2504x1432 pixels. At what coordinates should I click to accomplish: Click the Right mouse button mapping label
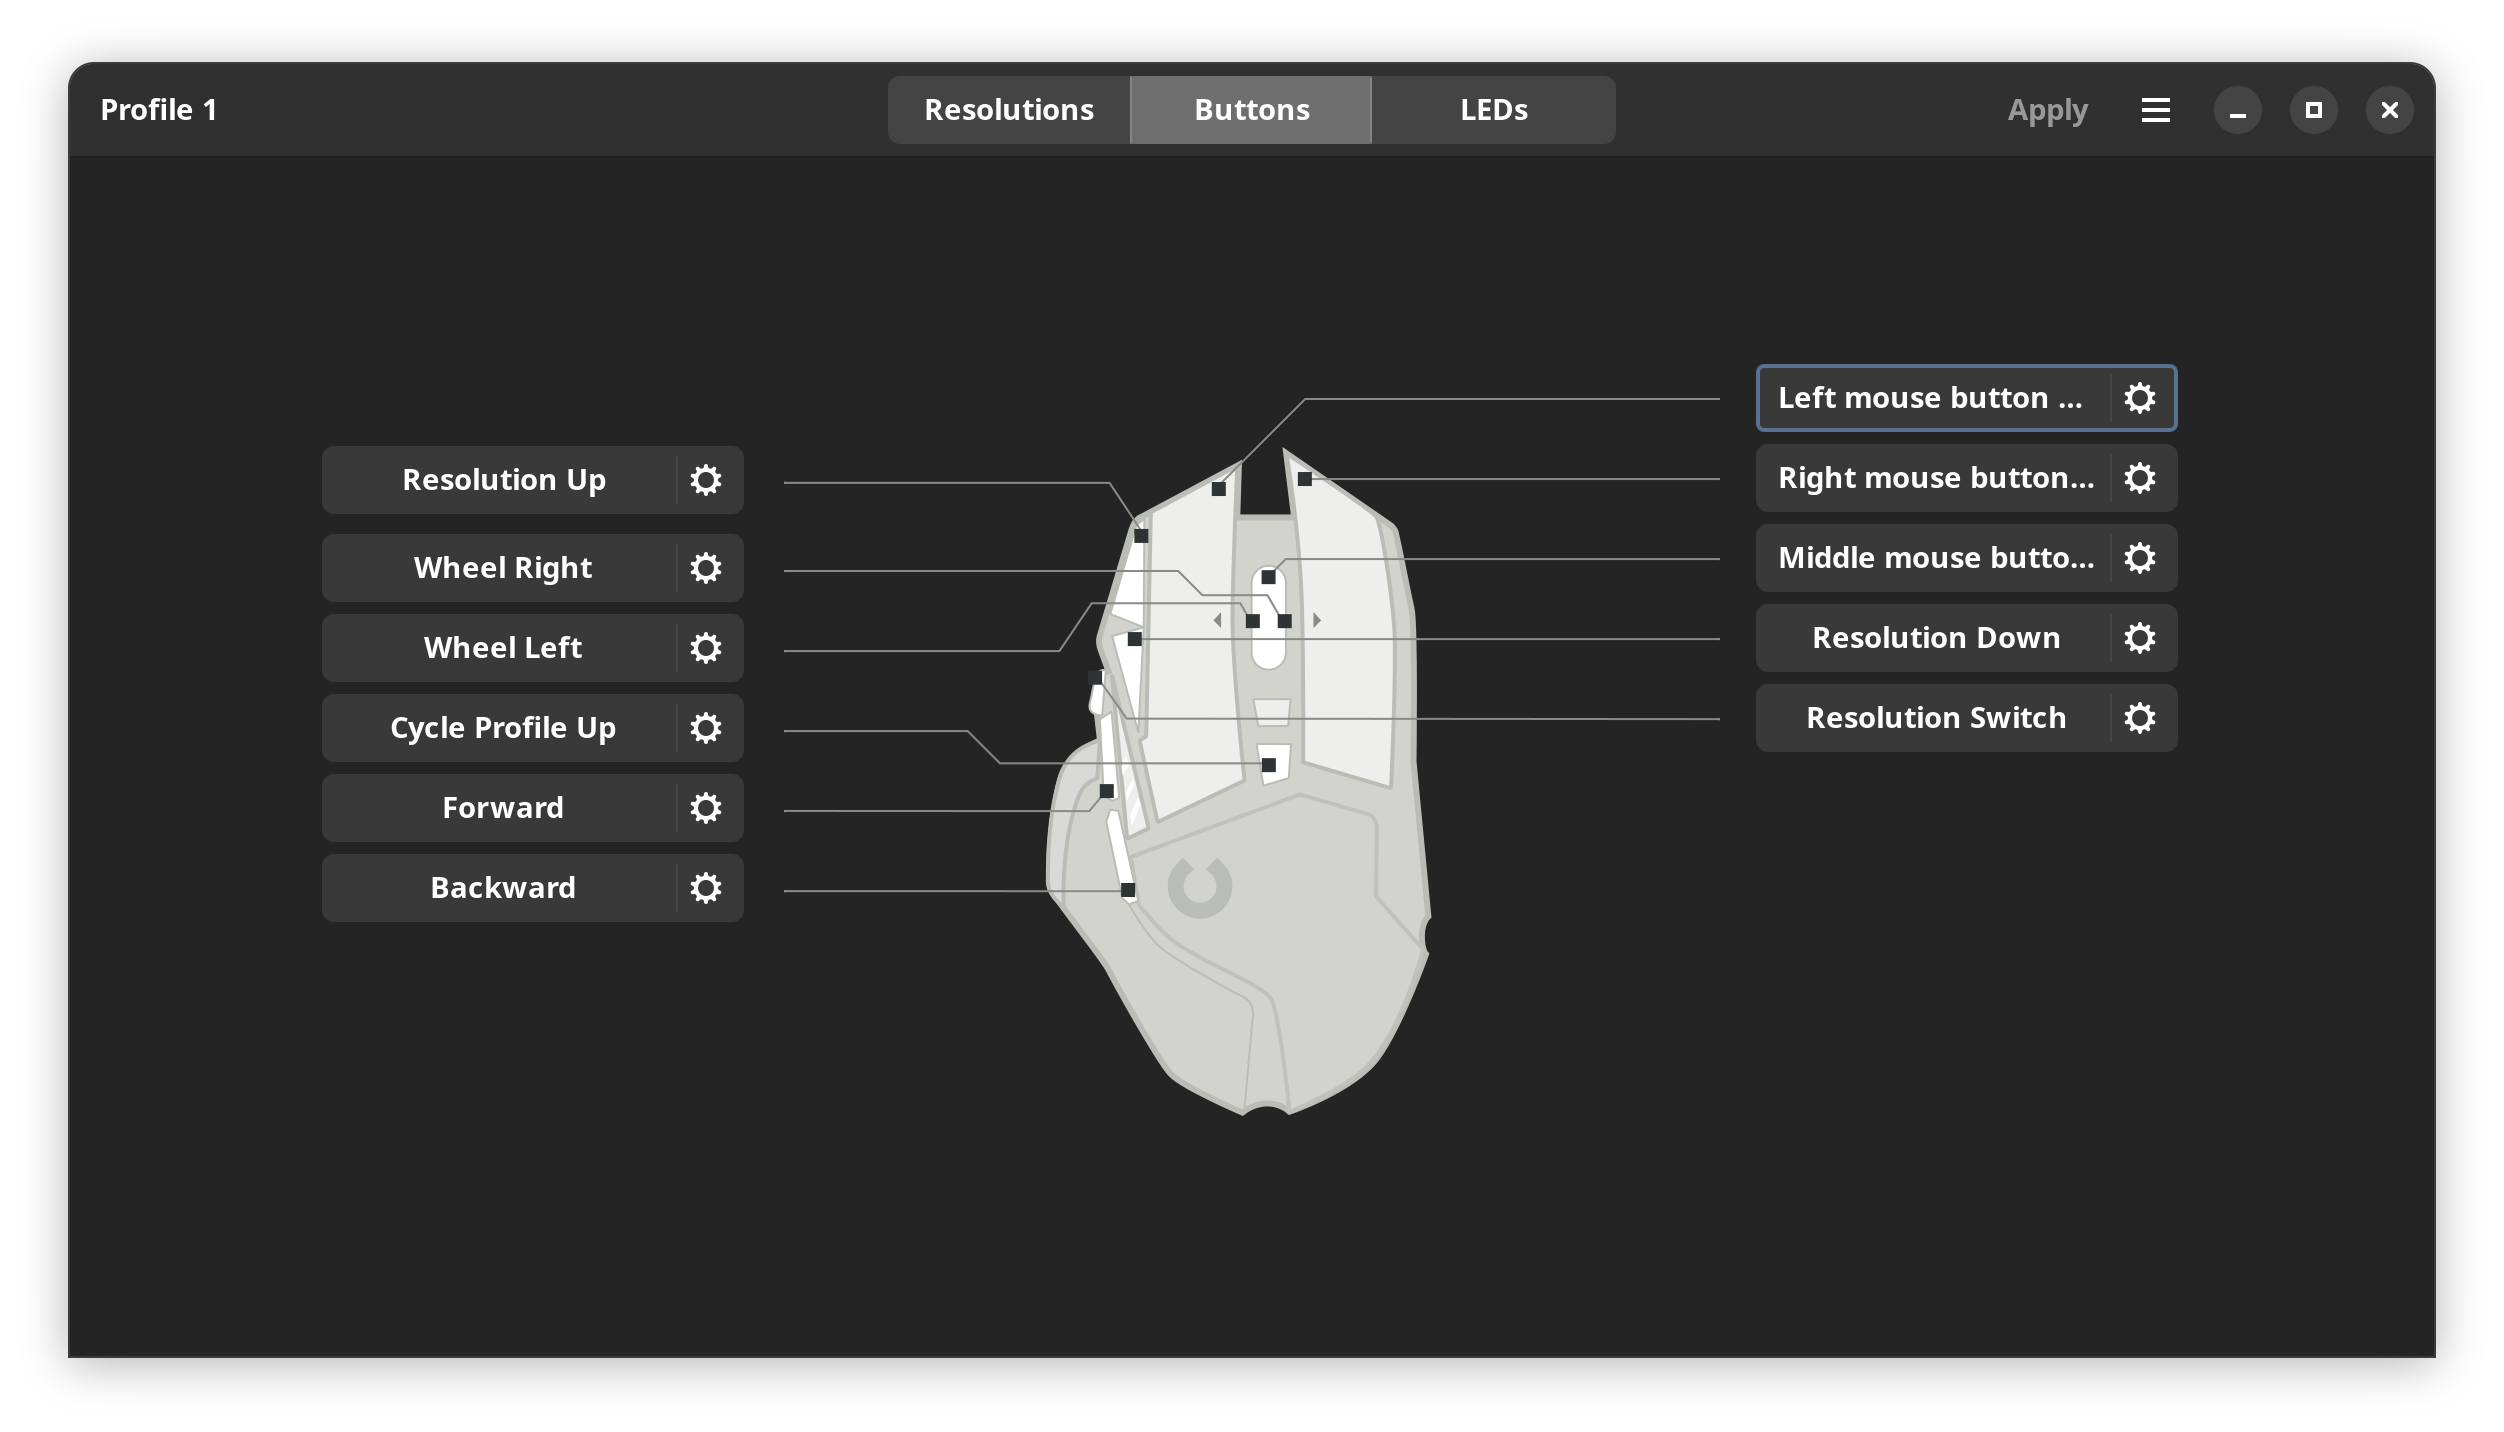1935,478
